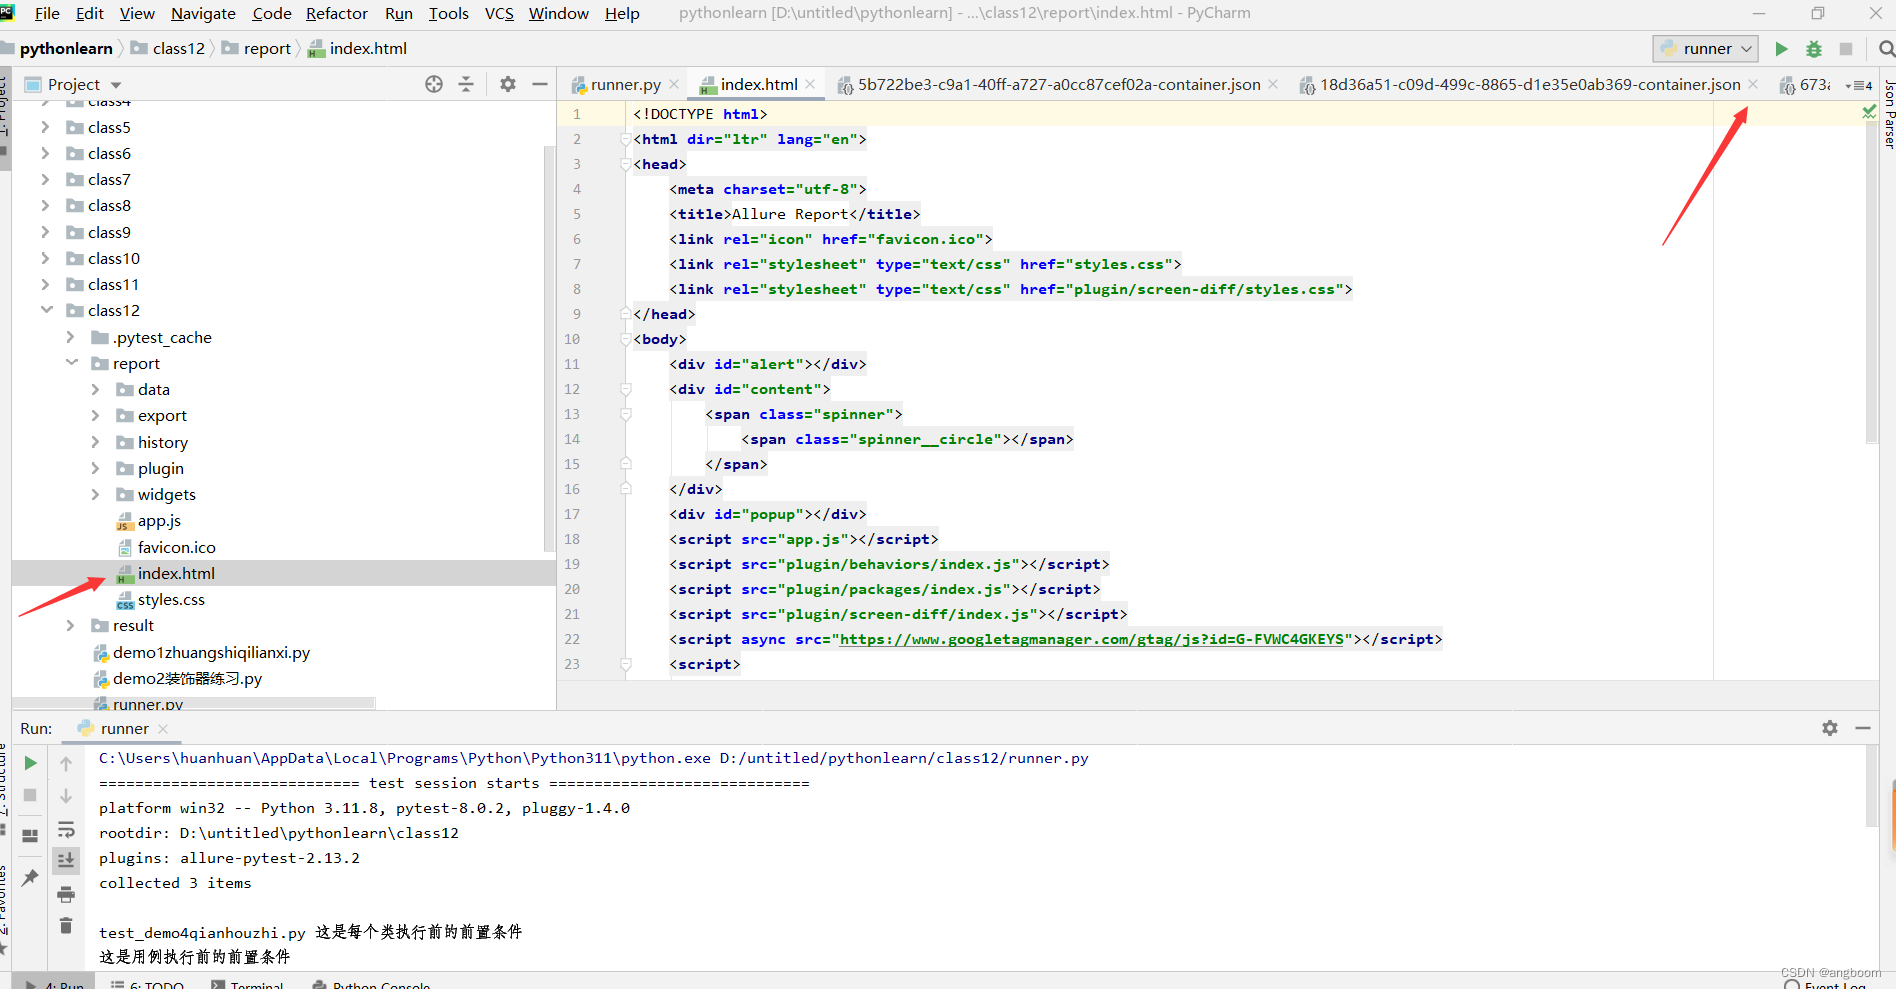The height and width of the screenshot is (989, 1896).
Task: Expand the class5 folder
Action: 45,127
